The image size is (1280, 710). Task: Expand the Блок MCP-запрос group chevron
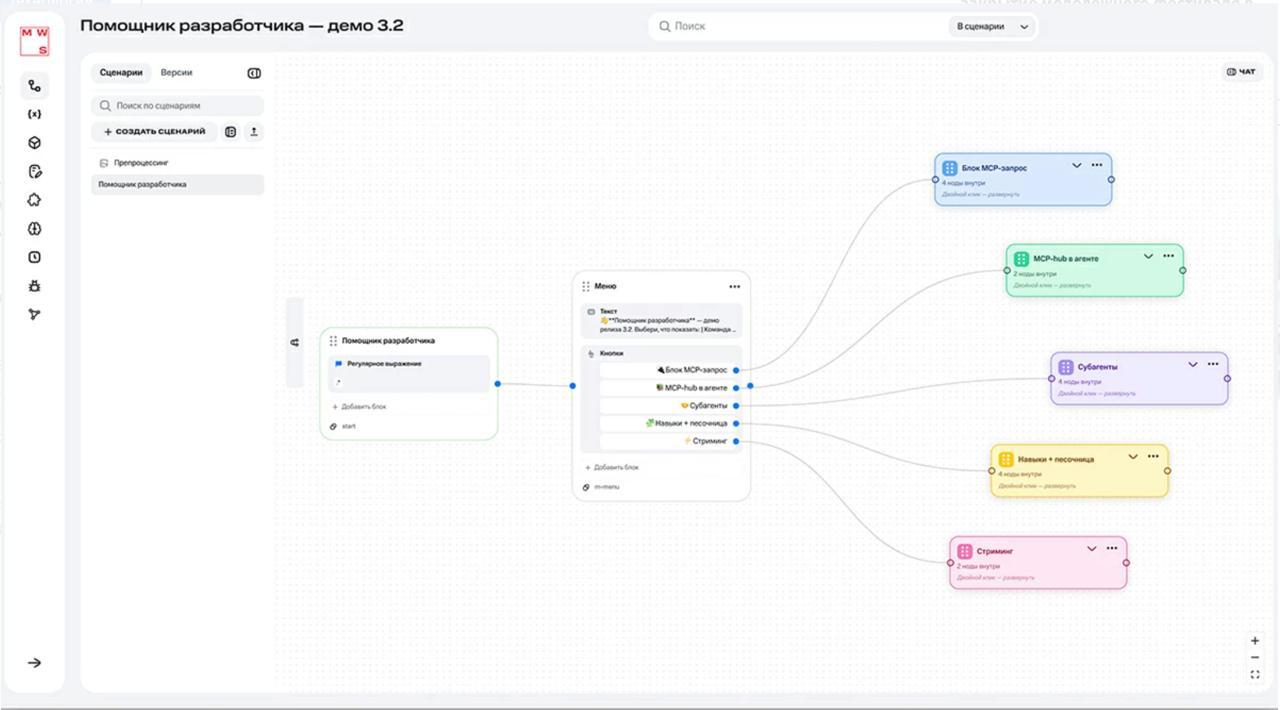coord(1077,166)
